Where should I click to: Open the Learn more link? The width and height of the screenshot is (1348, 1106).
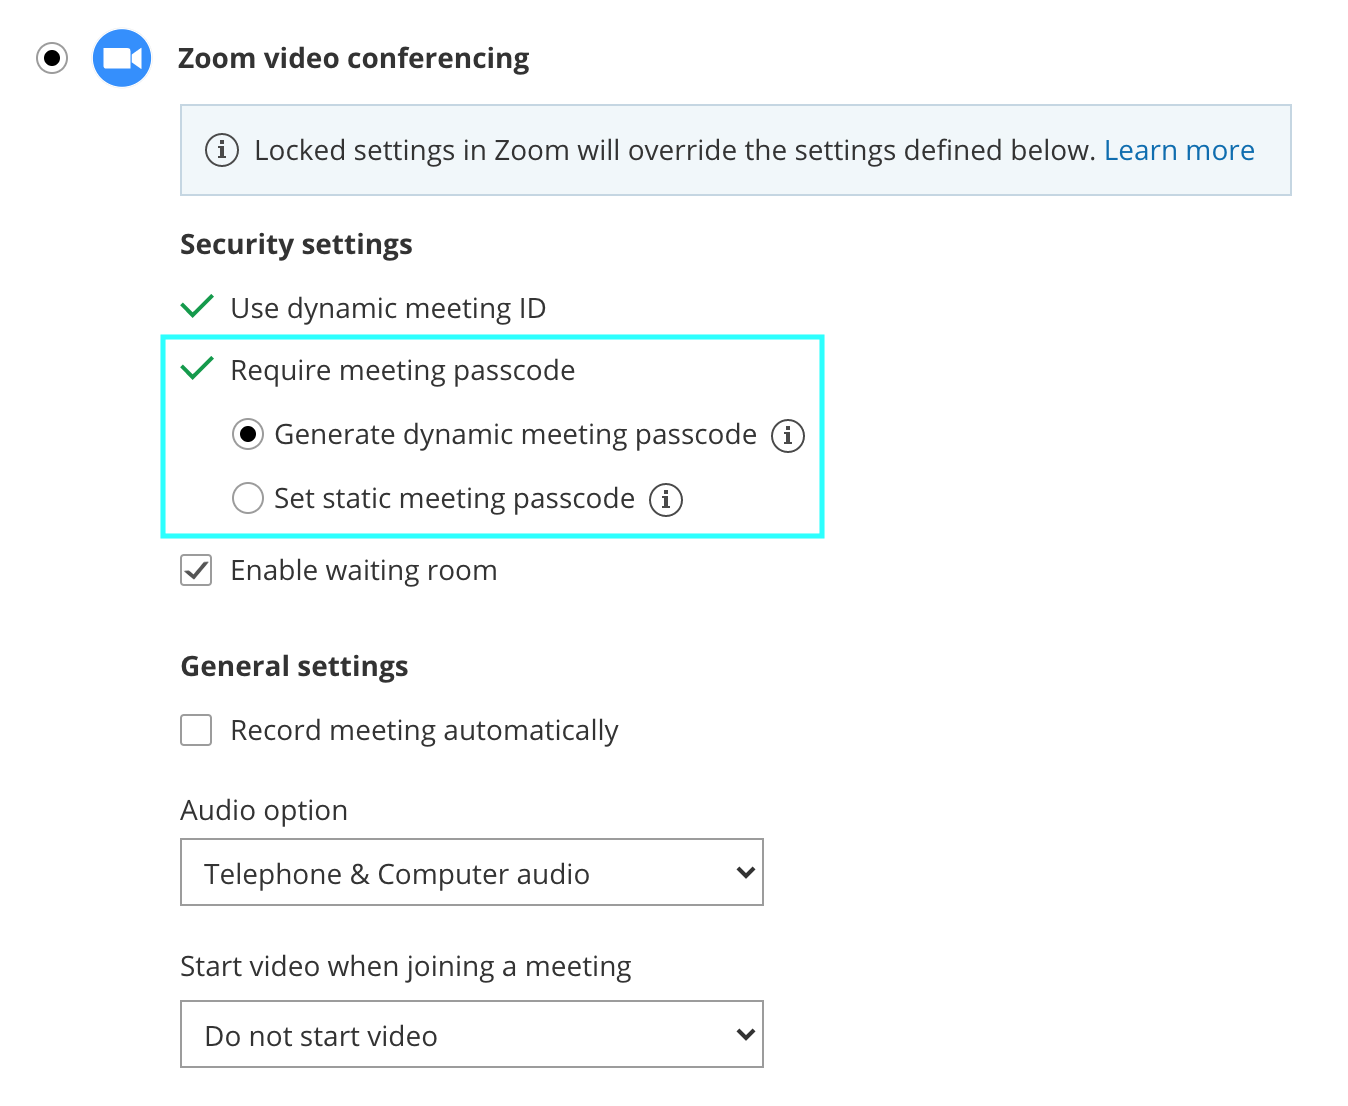point(1179,150)
